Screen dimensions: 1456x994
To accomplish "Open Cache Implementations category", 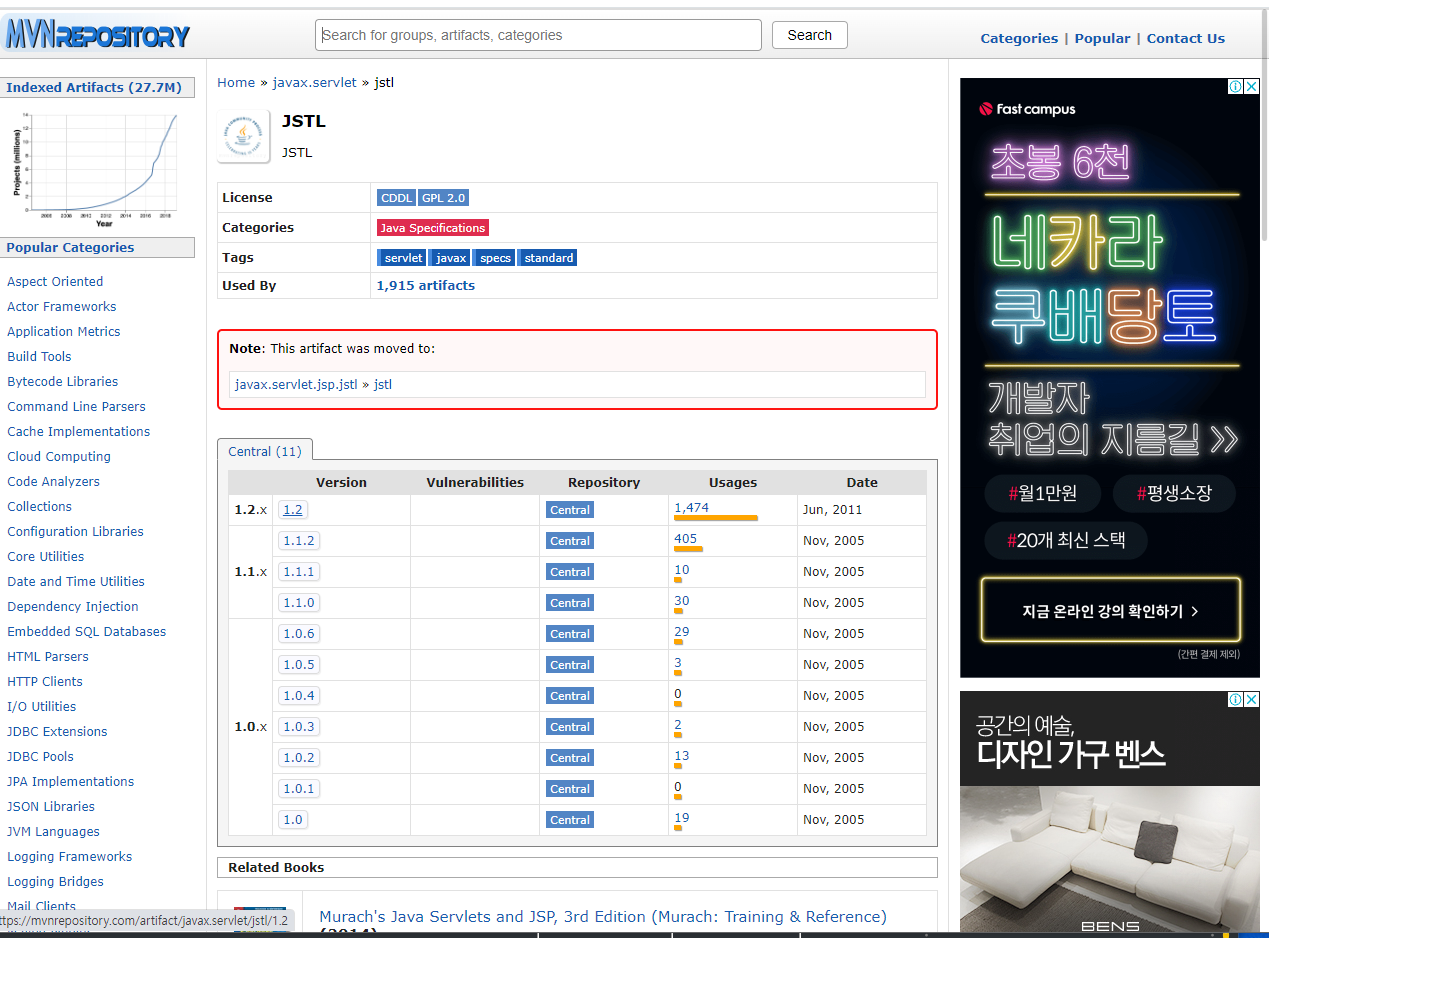I will point(79,432).
